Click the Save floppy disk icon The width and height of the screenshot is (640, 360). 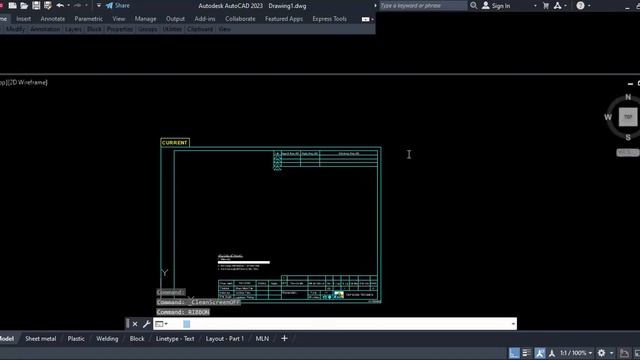tap(36, 6)
